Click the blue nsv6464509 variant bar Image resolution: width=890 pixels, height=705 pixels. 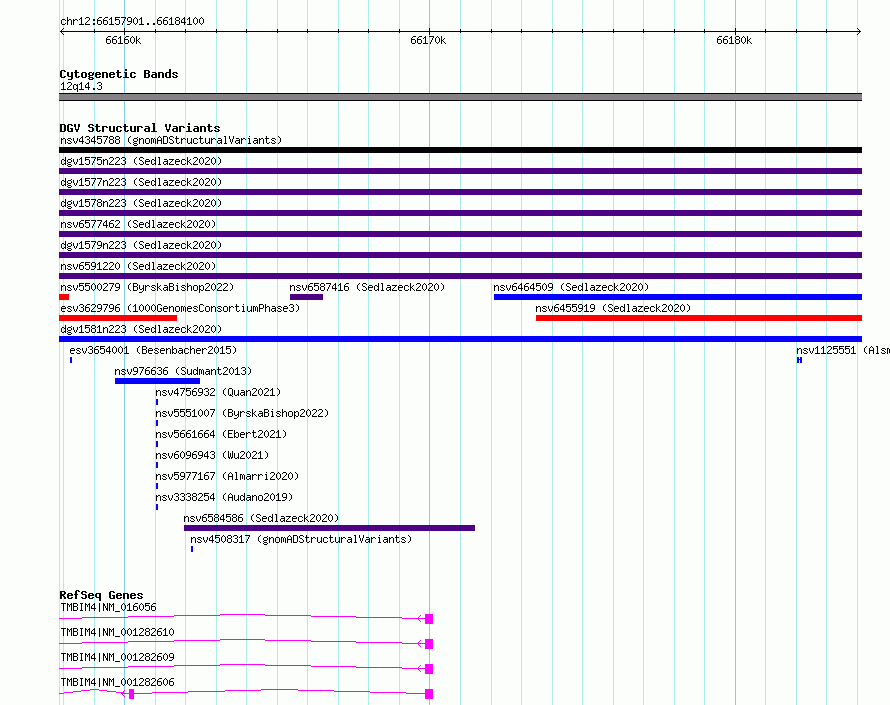[x=678, y=297]
